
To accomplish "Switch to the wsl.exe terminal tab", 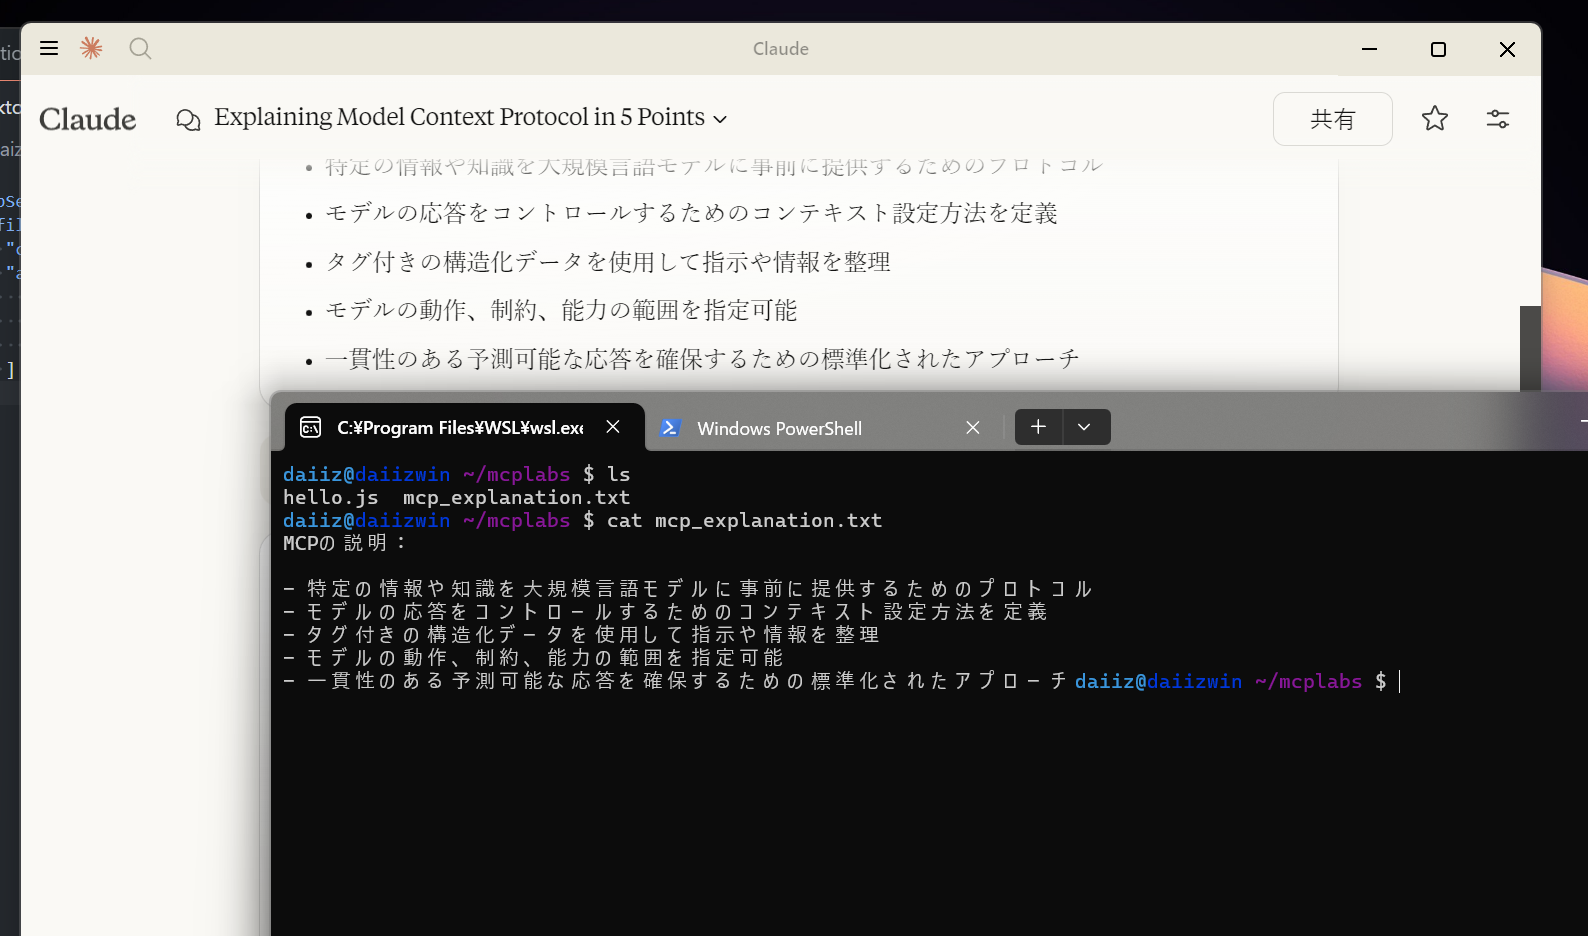I will click(463, 428).
